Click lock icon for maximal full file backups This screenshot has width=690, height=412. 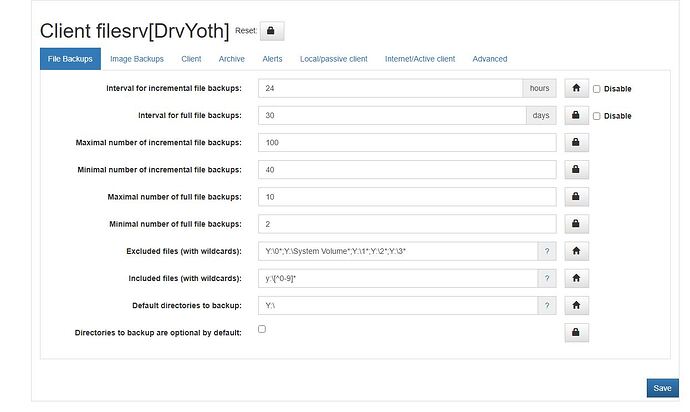577,196
